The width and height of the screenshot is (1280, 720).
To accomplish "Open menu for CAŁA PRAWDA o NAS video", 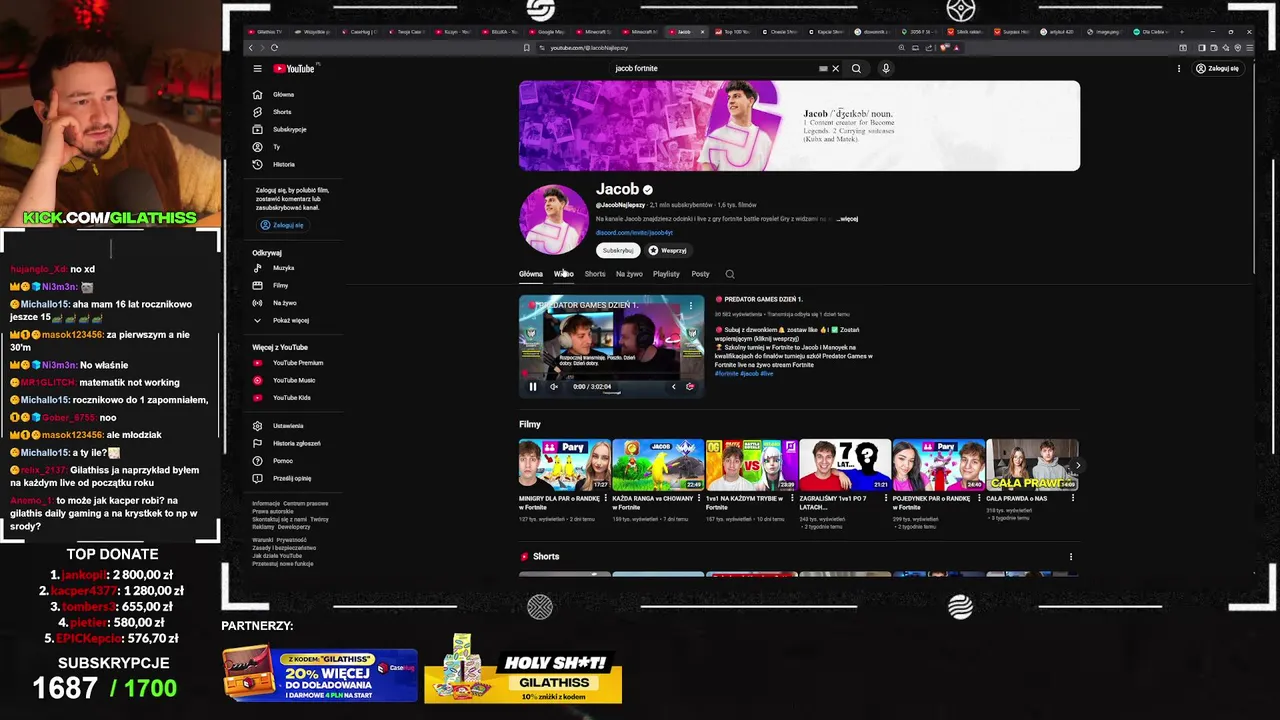I will (x=1074, y=498).
